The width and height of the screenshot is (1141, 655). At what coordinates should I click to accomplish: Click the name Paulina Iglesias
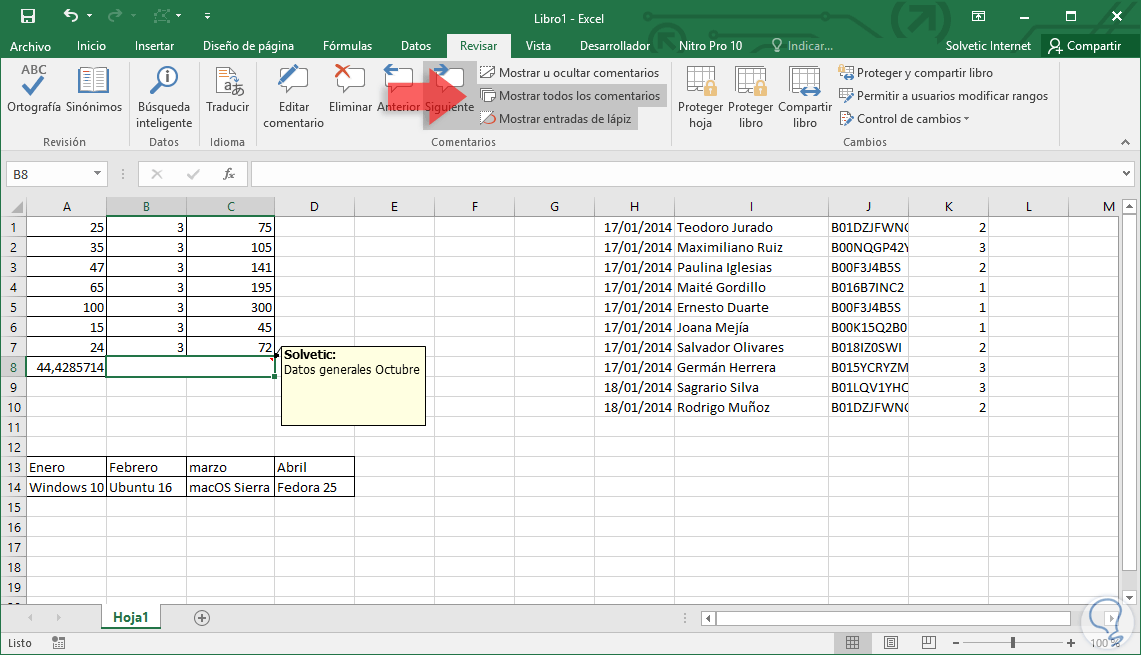724,267
